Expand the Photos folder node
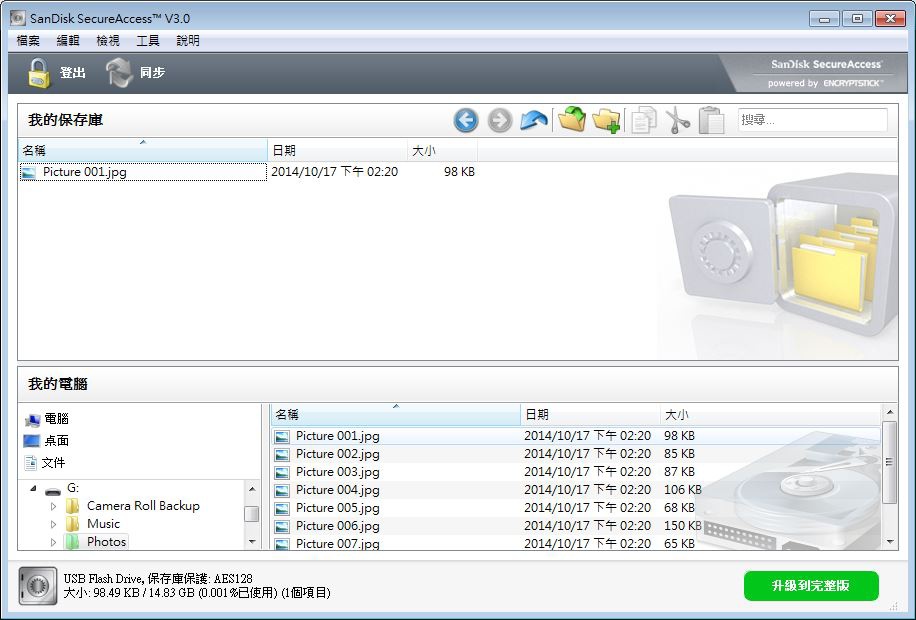Viewport: 916px width, 620px height. pos(53,542)
